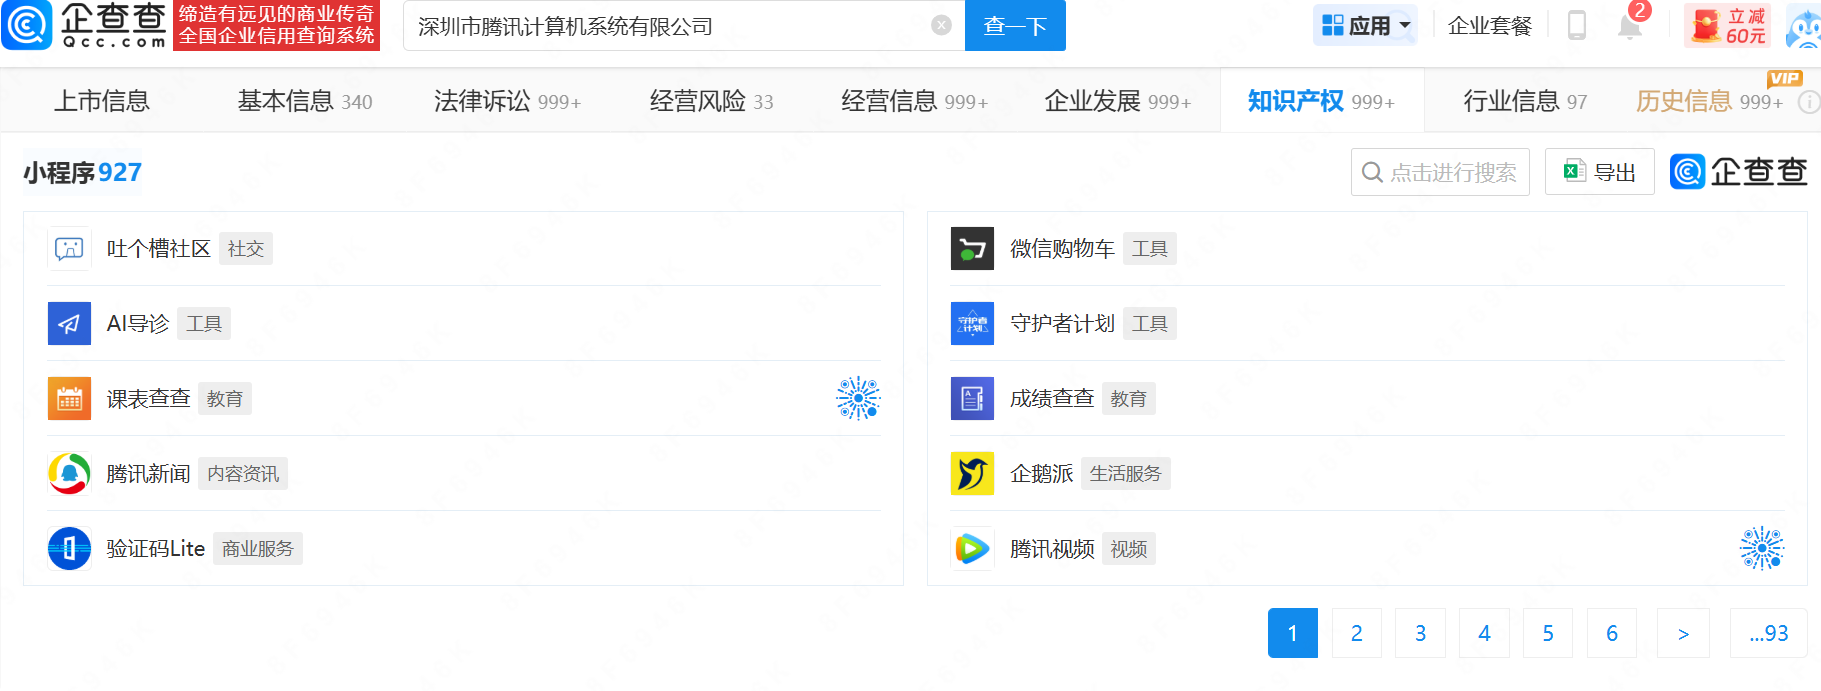Open the 企业套餐 link

click(x=1489, y=26)
